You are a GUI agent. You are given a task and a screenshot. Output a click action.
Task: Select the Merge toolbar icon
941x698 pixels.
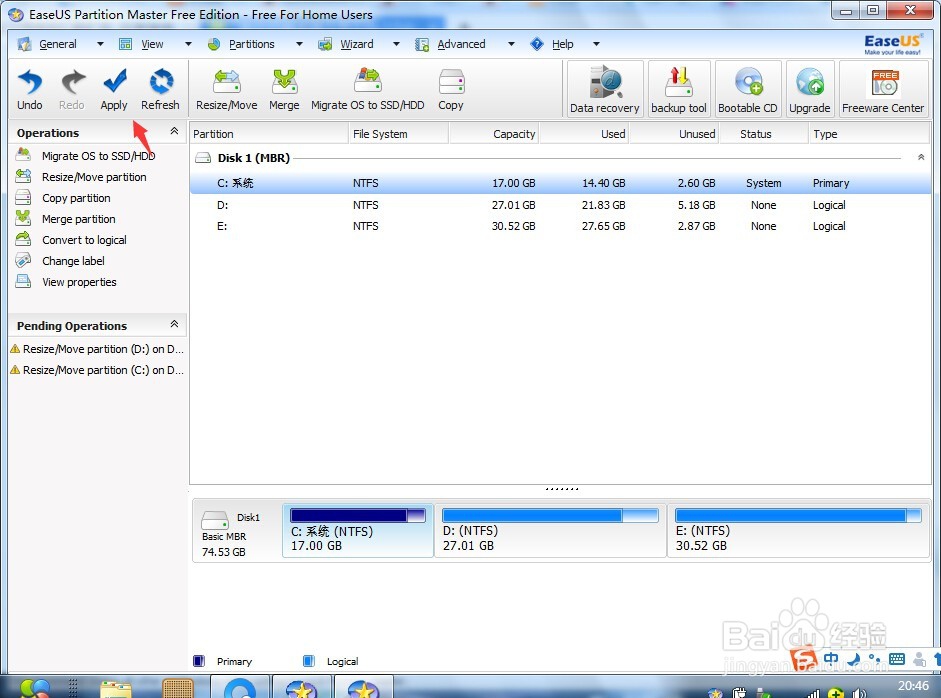[284, 89]
